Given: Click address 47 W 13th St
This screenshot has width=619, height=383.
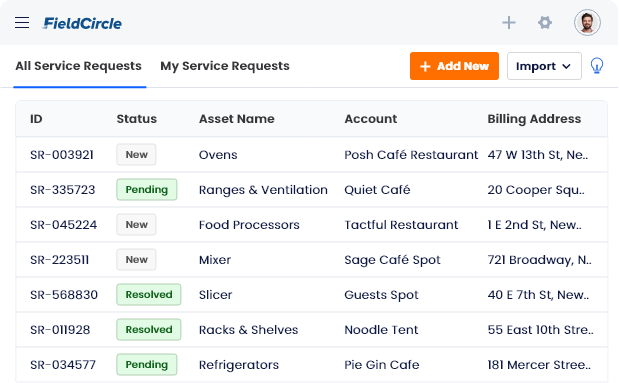Looking at the screenshot, I should 538,155.
